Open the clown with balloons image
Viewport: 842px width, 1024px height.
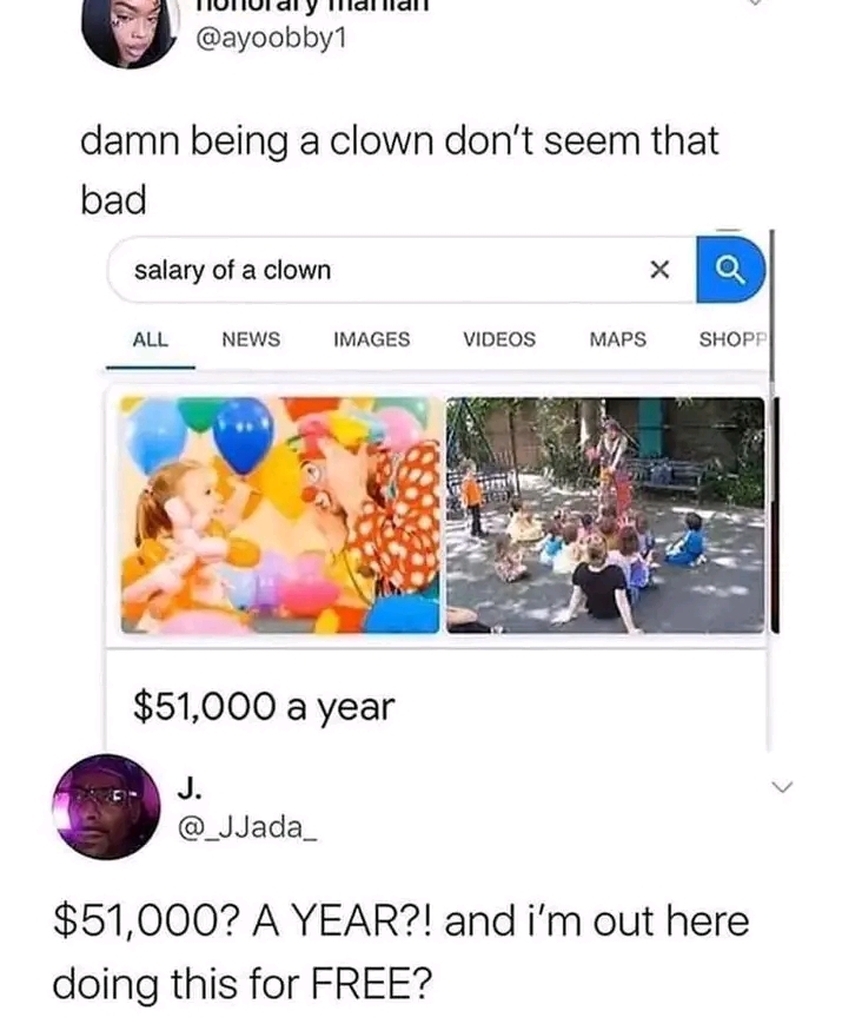pos(280,515)
